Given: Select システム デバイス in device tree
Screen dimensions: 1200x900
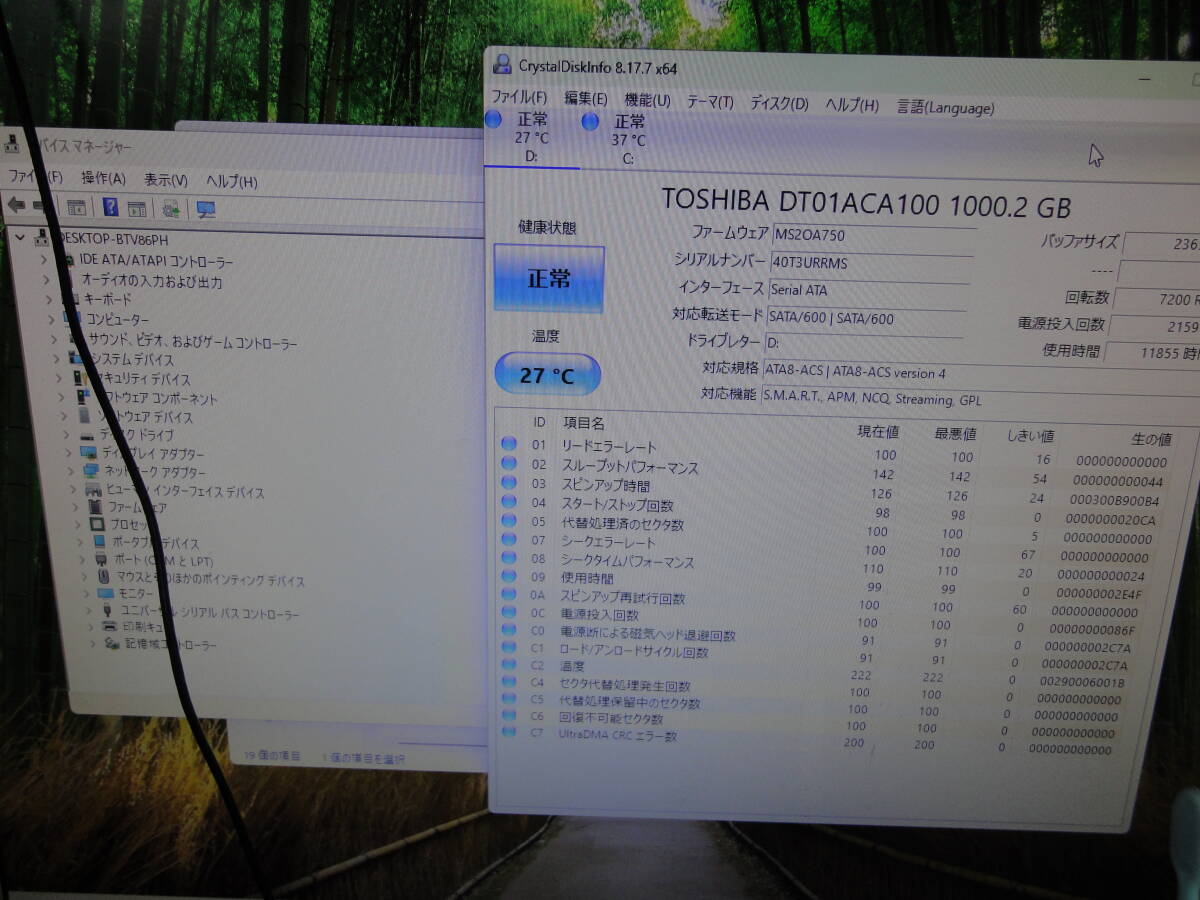Looking at the screenshot, I should point(132,359).
